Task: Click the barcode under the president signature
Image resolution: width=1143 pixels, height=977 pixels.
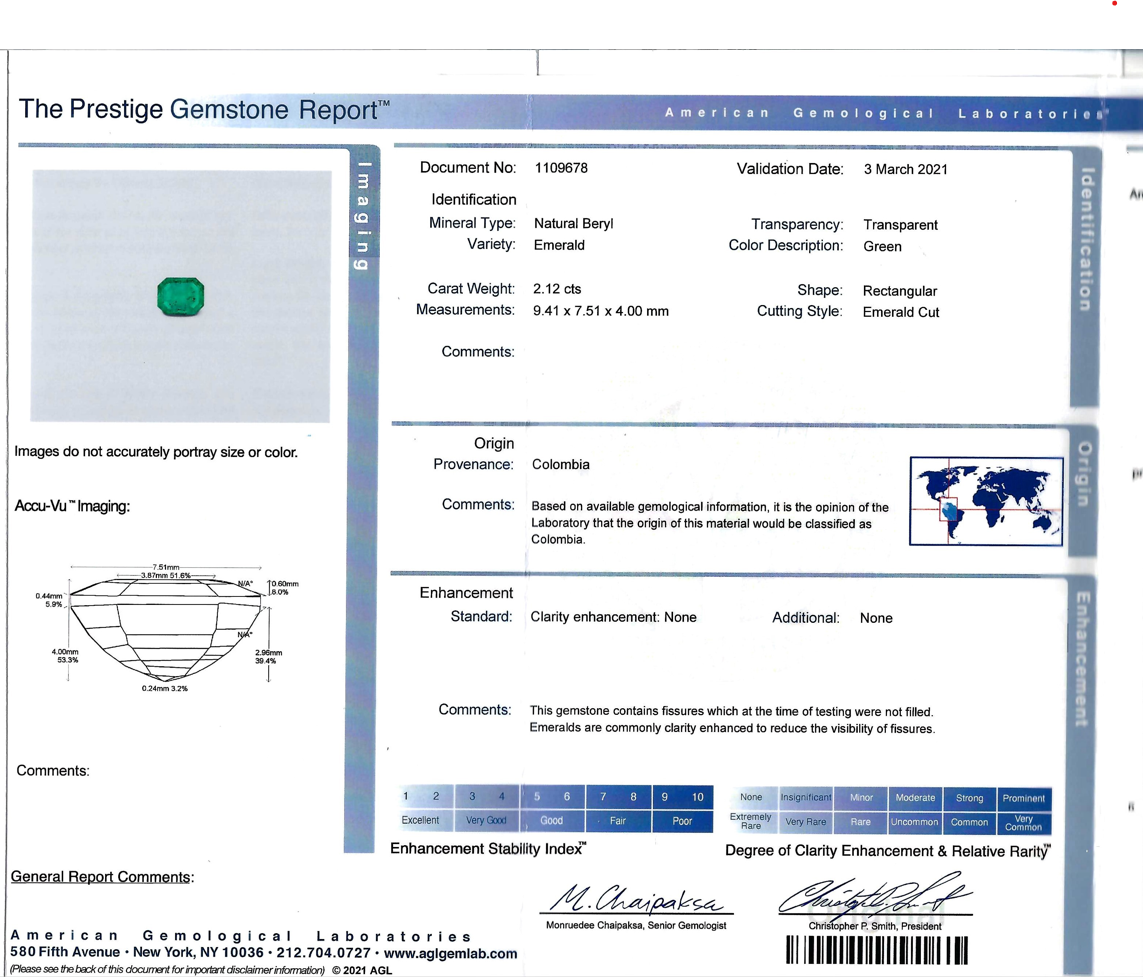Action: coord(876,950)
